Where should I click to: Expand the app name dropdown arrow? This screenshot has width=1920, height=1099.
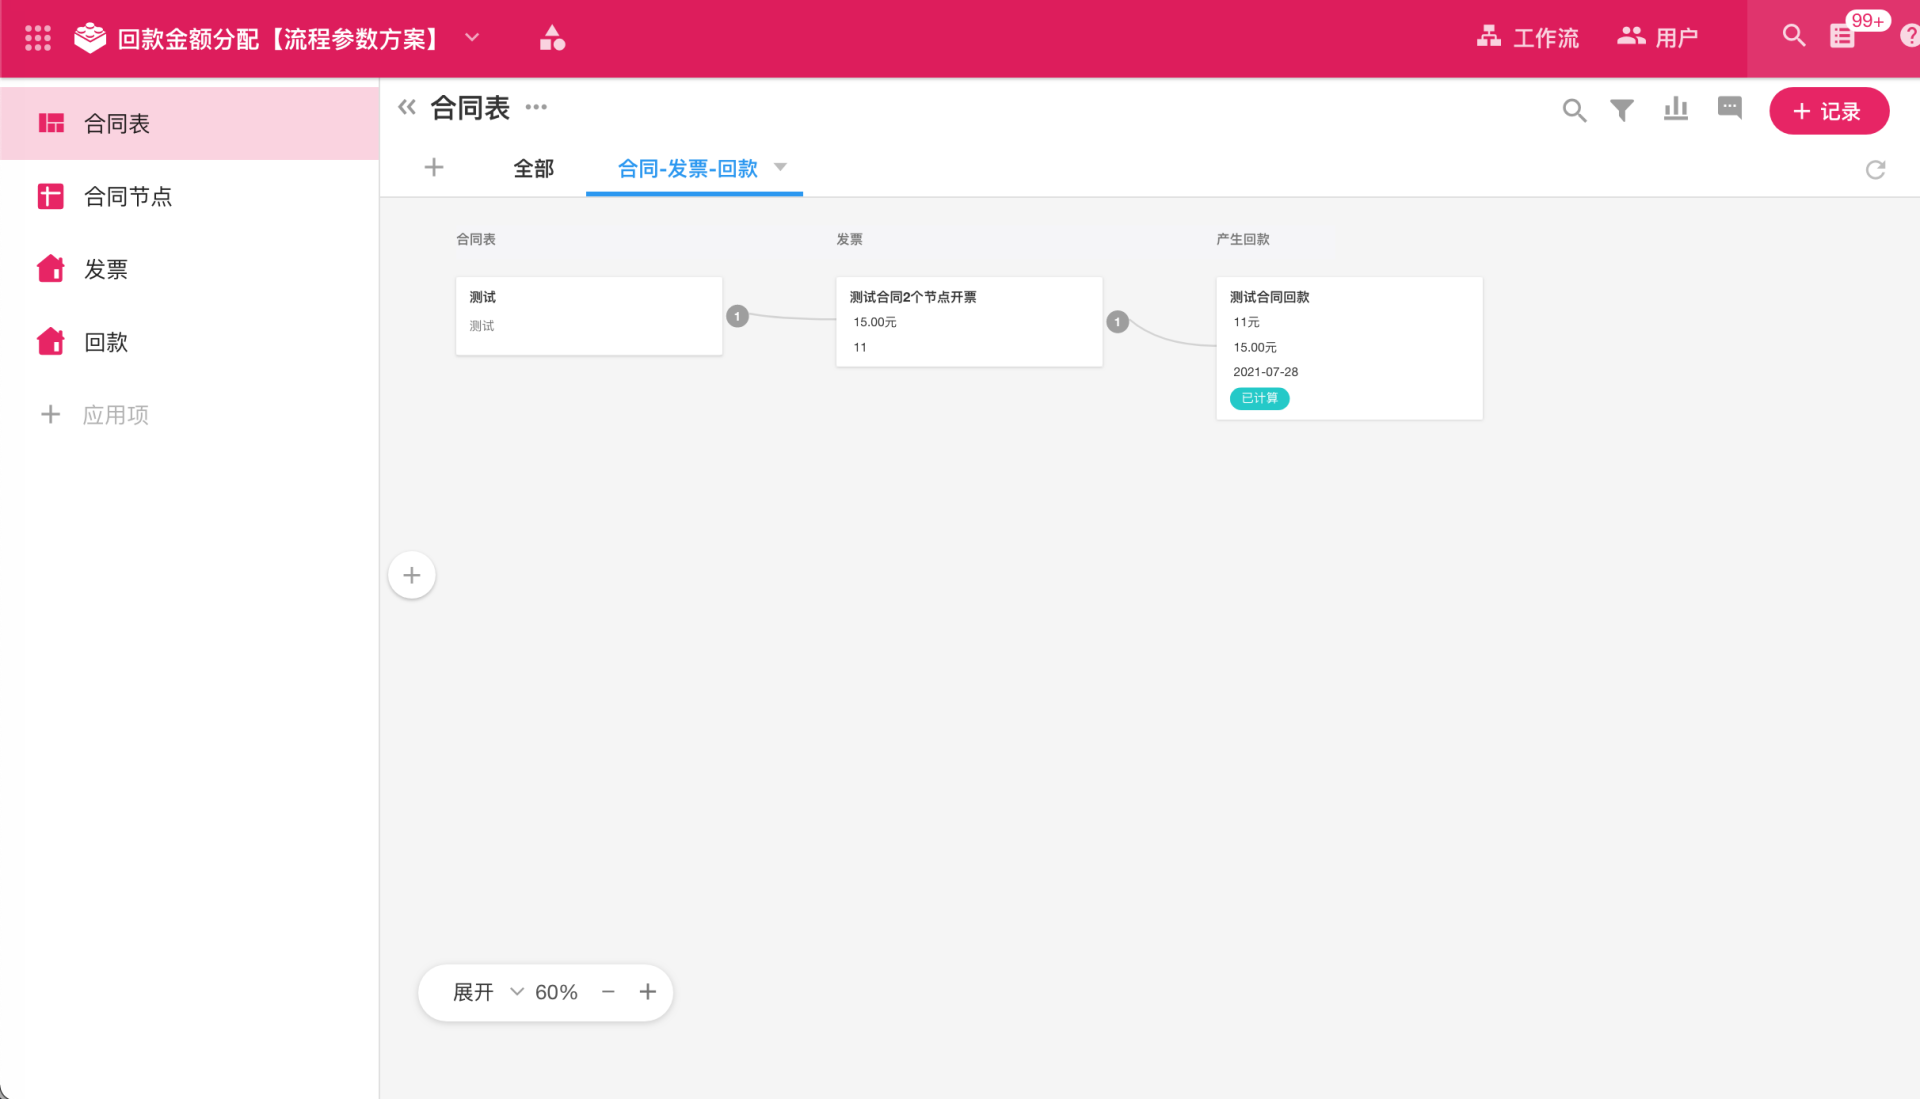click(472, 38)
